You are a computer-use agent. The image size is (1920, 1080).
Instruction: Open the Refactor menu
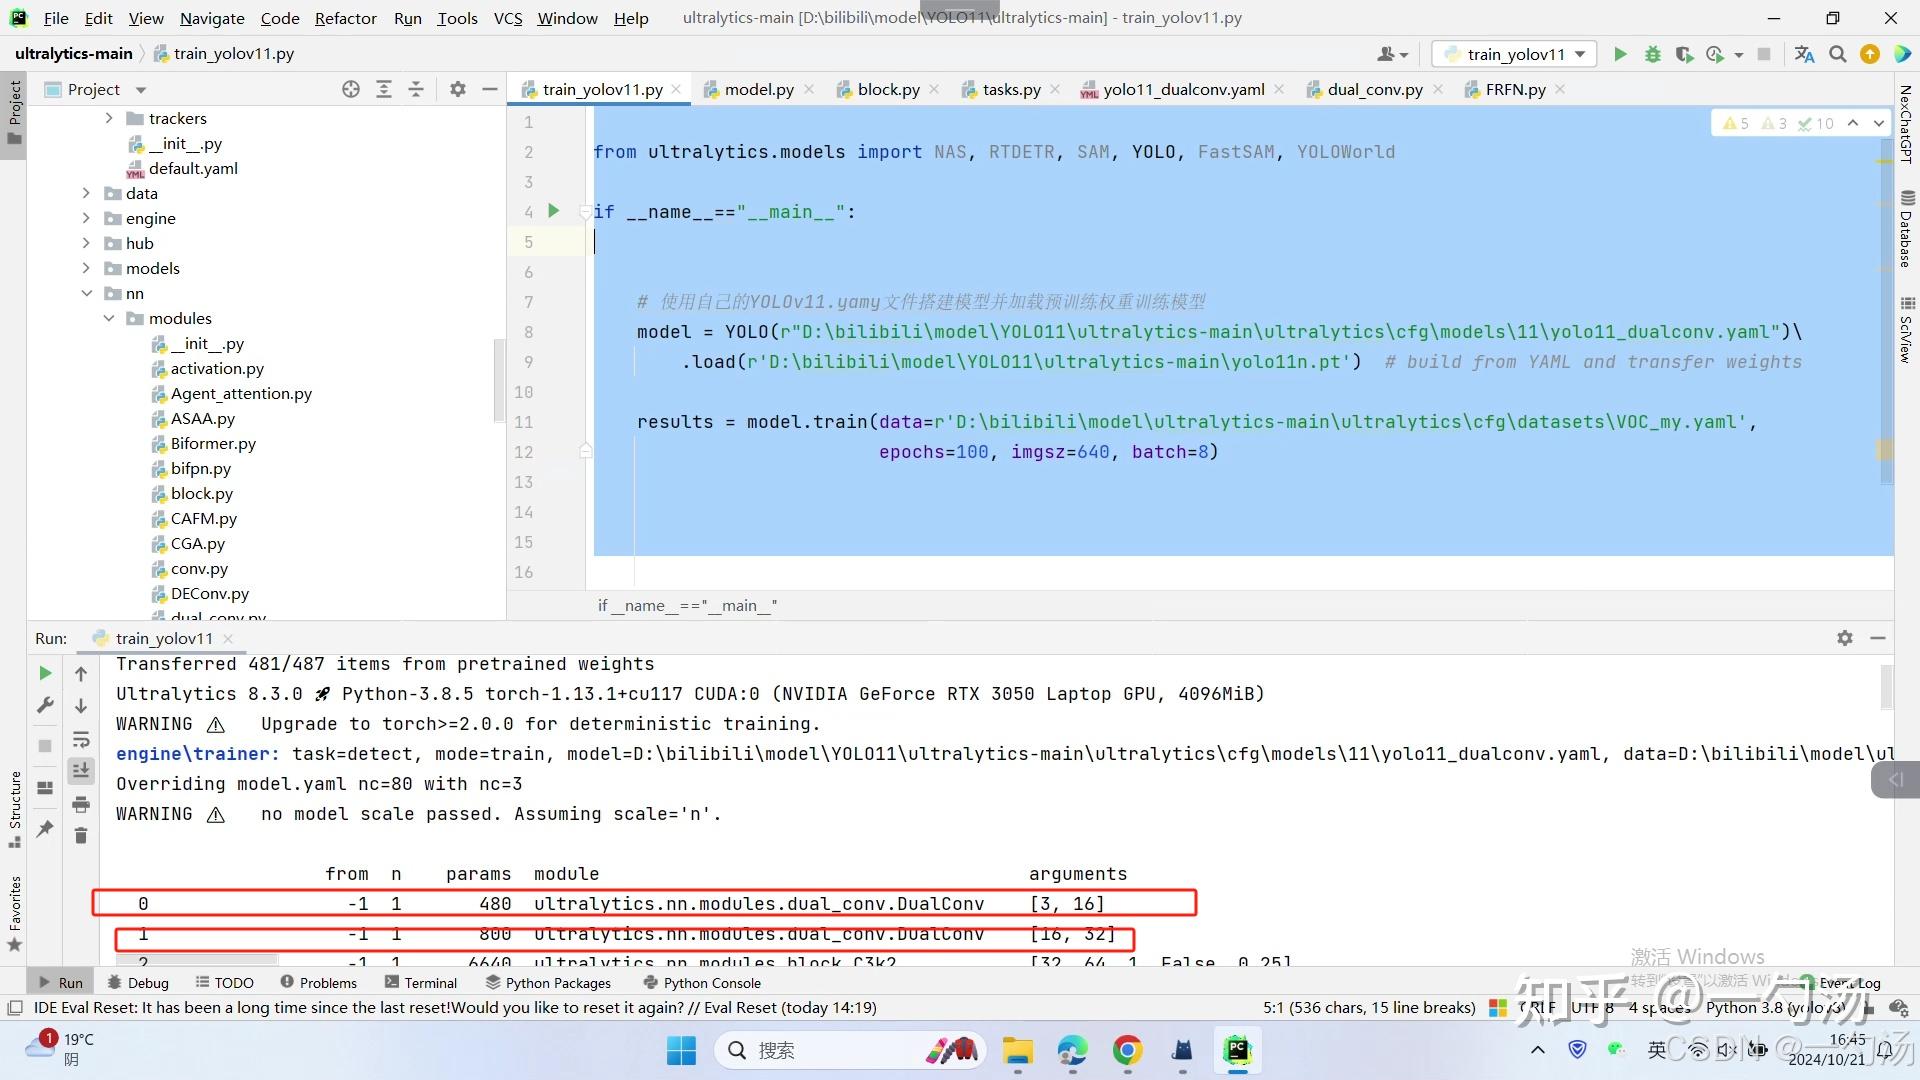pyautogui.click(x=345, y=18)
